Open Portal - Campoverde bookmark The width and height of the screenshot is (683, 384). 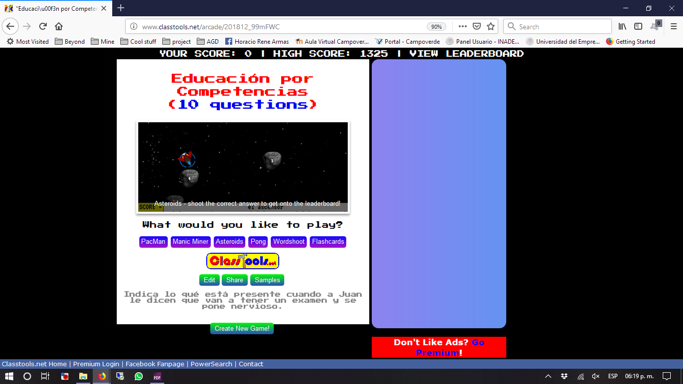click(407, 41)
